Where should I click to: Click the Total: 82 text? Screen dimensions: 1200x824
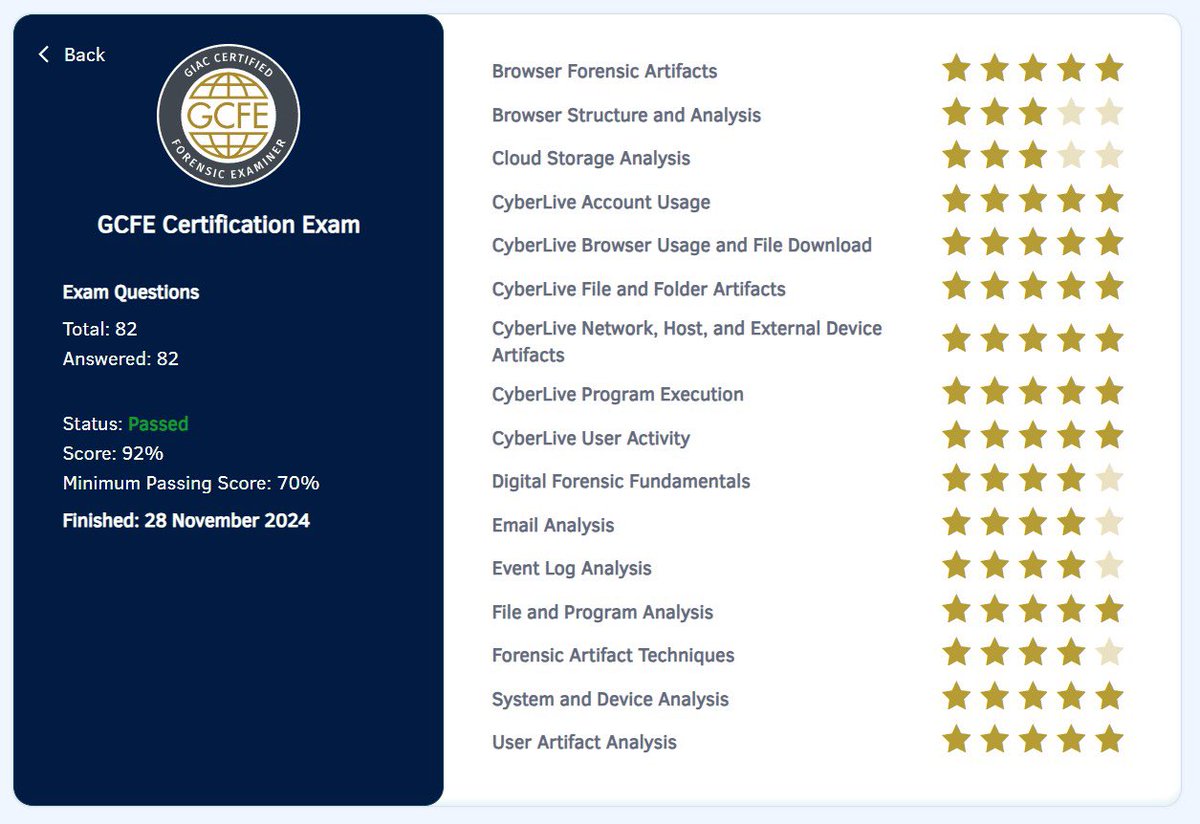[x=100, y=329]
